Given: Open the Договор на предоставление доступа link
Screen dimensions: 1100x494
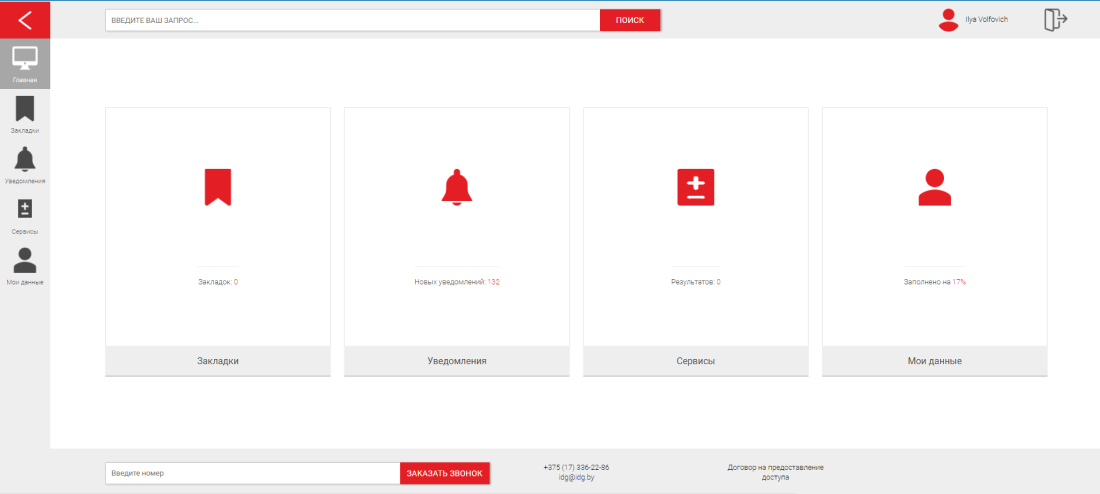Looking at the screenshot, I should pyautogui.click(x=775, y=473).
